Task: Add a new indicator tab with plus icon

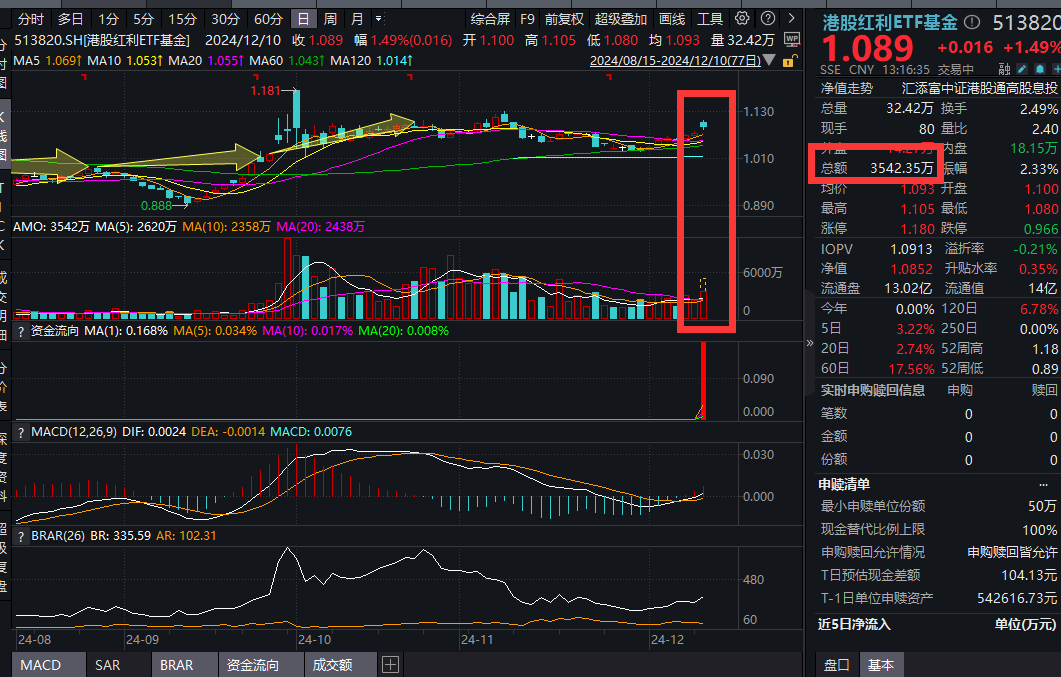Action: coord(390,665)
